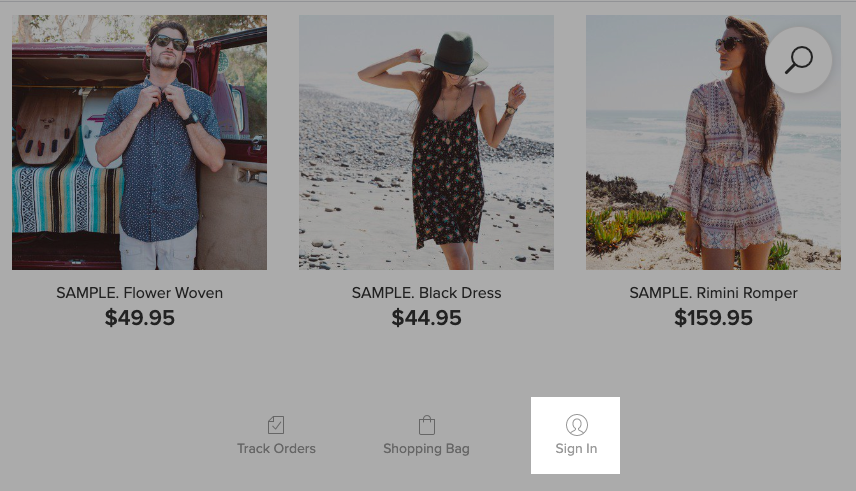Image resolution: width=856 pixels, height=491 pixels.
Task: Select the highlighted white Sign In tile
Action: (x=575, y=435)
